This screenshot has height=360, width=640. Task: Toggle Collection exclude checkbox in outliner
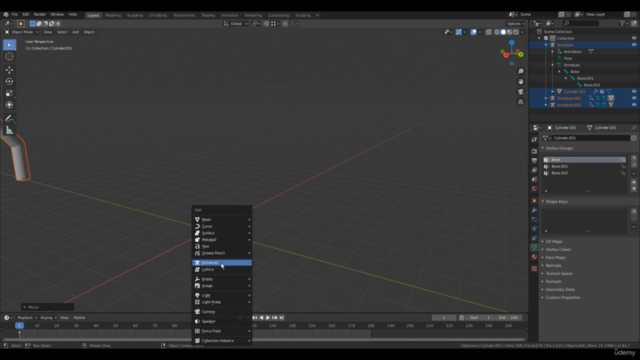[x=546, y=38]
